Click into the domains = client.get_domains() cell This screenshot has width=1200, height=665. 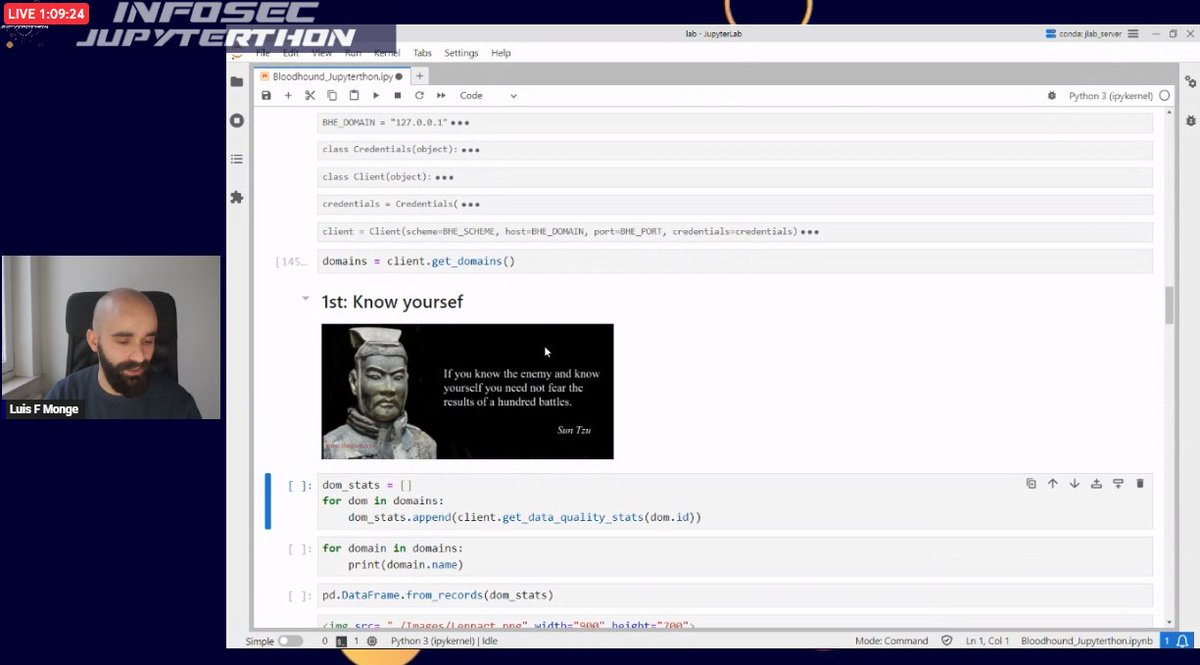click(735, 261)
